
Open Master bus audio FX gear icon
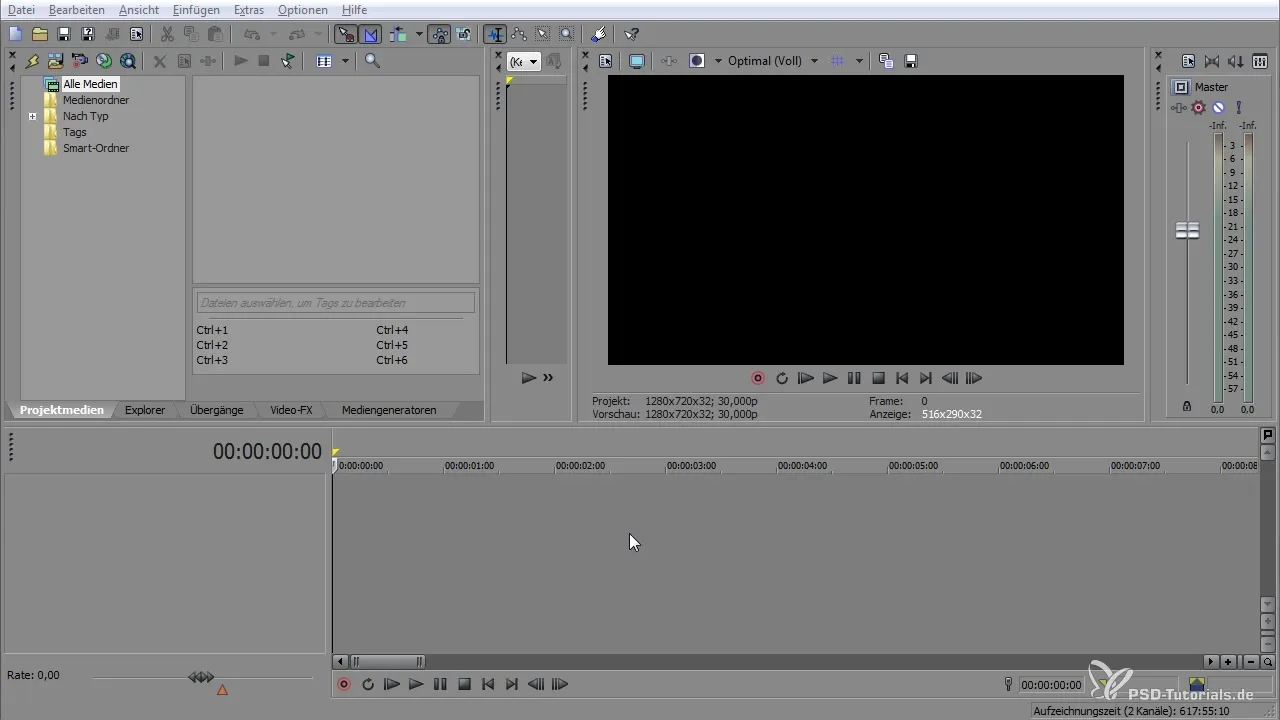click(1198, 108)
